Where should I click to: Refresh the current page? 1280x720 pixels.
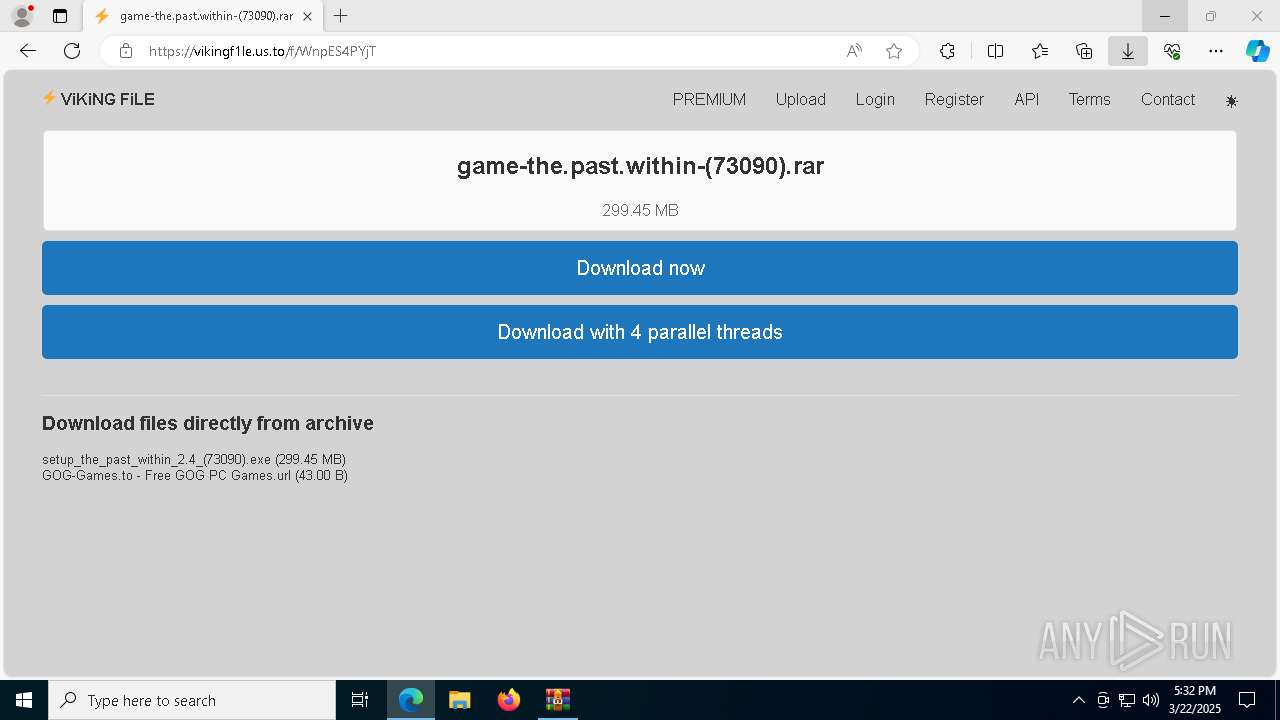(72, 51)
